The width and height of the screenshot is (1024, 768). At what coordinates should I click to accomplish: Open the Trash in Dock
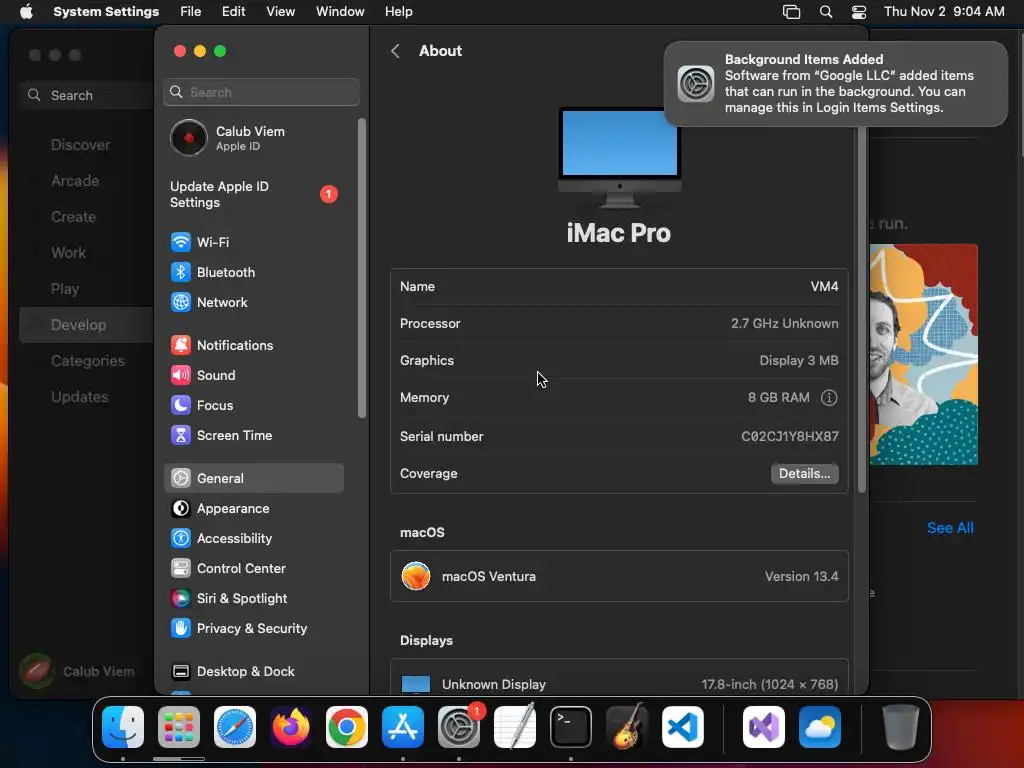[x=900, y=727]
